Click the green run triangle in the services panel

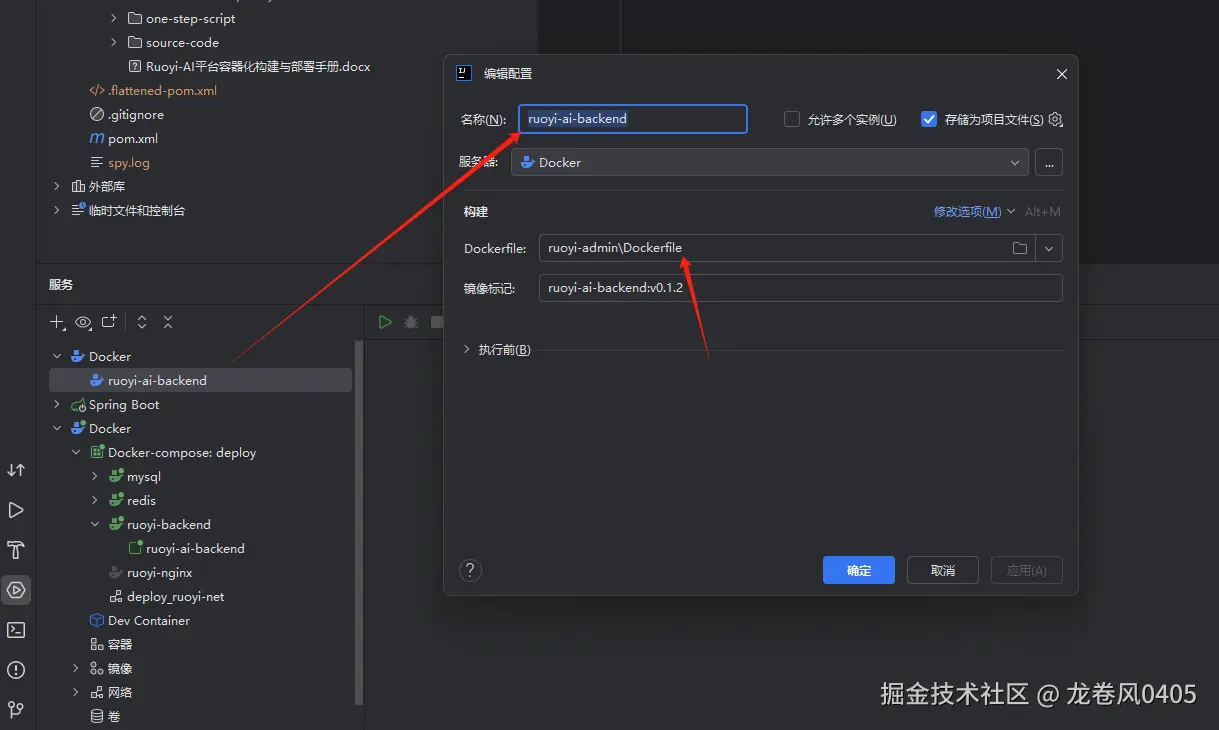click(x=385, y=322)
